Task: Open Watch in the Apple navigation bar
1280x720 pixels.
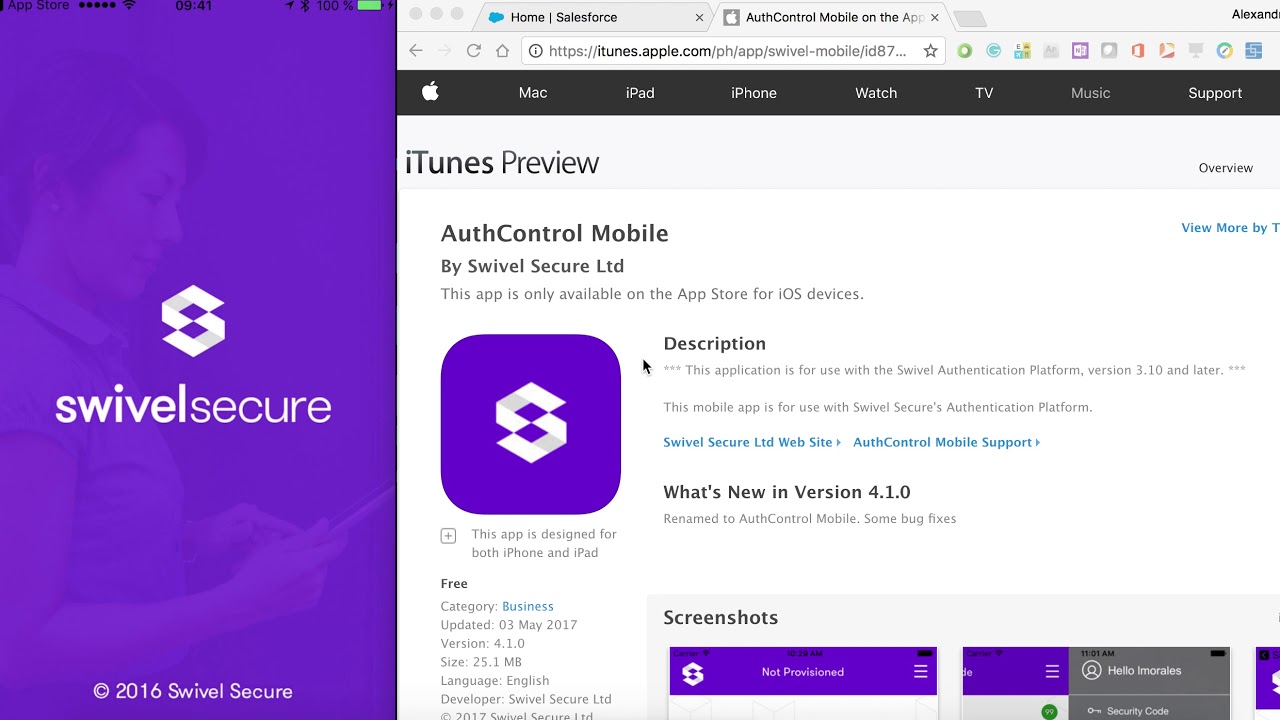Action: point(876,93)
